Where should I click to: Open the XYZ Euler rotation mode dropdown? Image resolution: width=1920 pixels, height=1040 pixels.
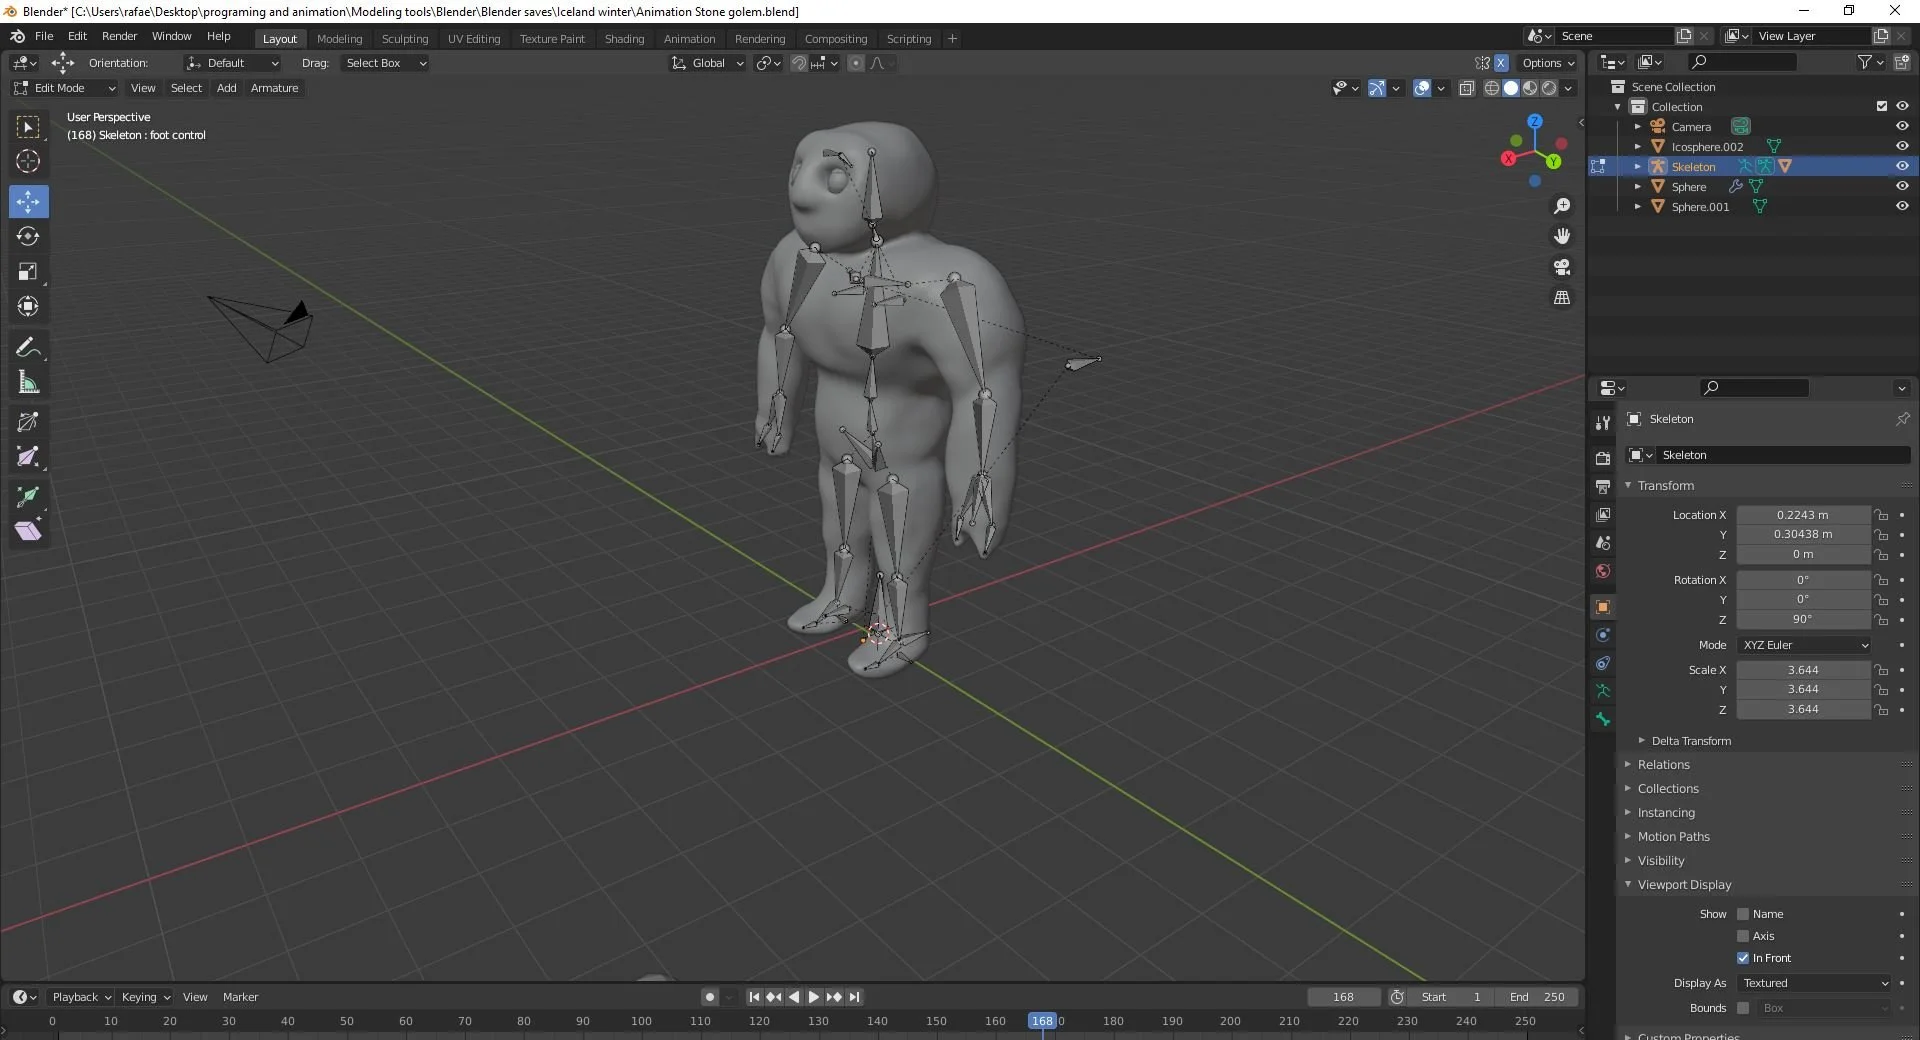pos(1805,645)
